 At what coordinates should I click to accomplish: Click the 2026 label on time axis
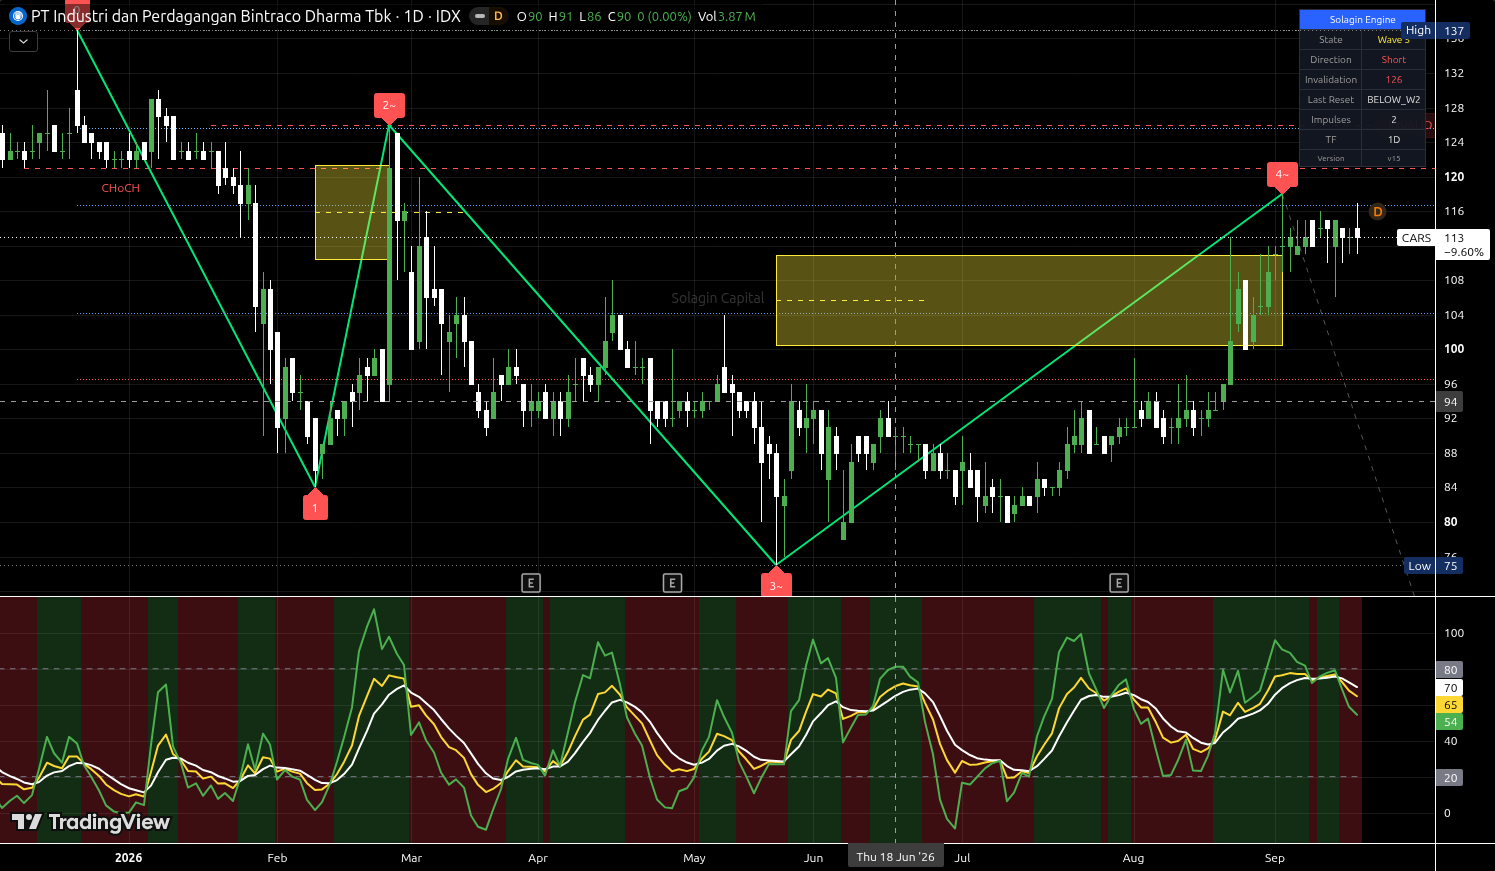pos(128,858)
